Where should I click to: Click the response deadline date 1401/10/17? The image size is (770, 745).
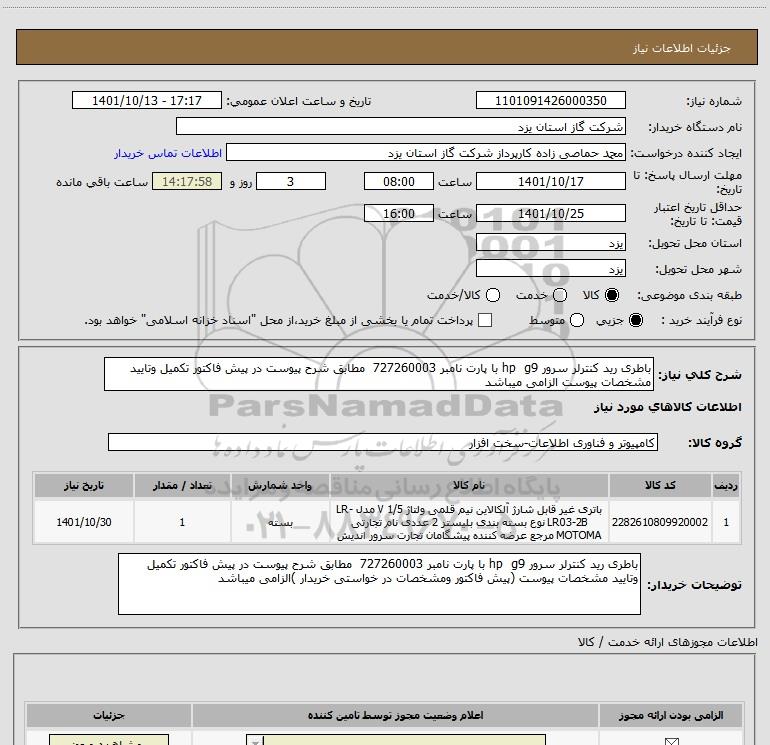tap(550, 181)
